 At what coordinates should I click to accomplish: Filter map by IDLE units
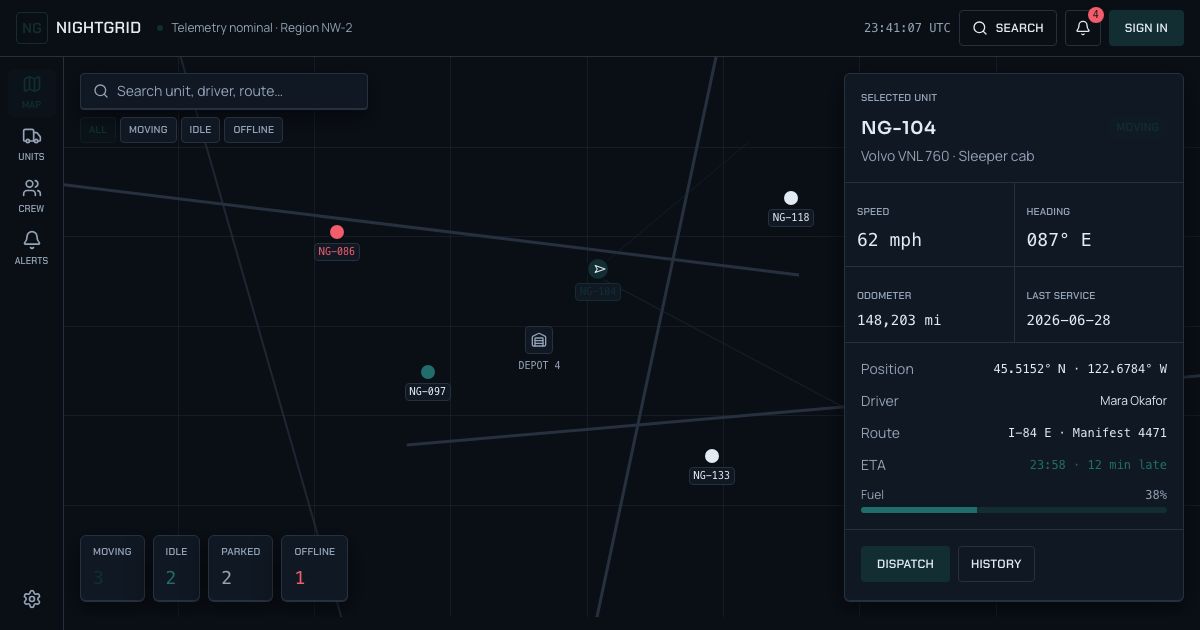[200, 130]
